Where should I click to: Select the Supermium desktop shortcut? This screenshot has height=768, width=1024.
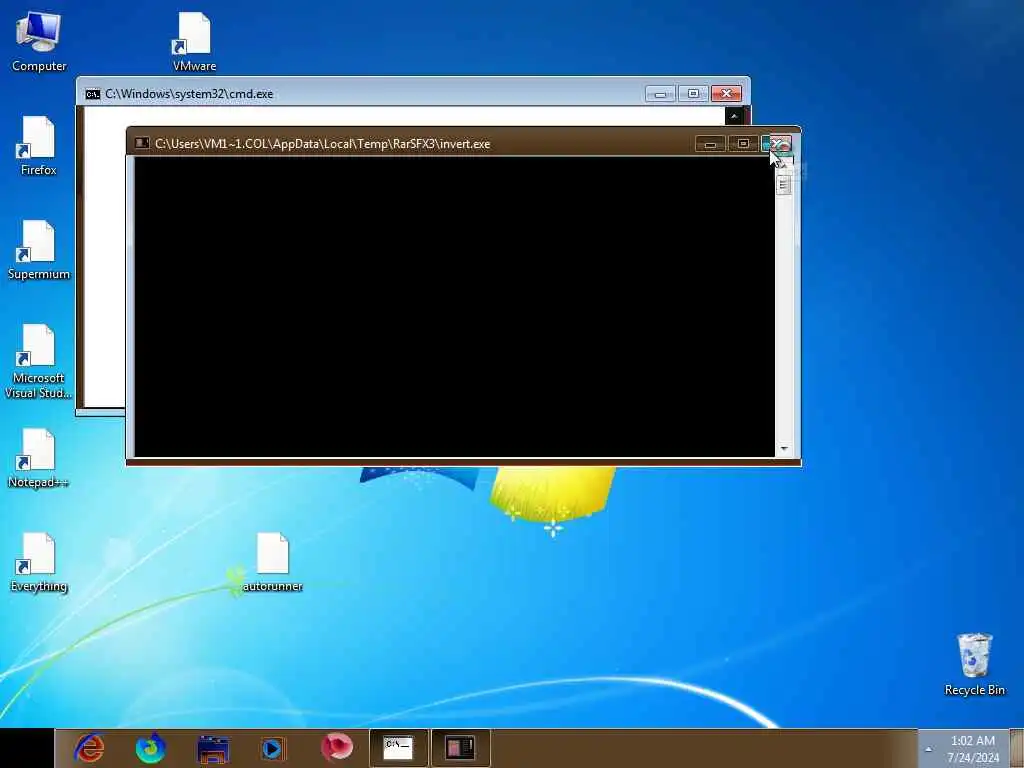39,249
